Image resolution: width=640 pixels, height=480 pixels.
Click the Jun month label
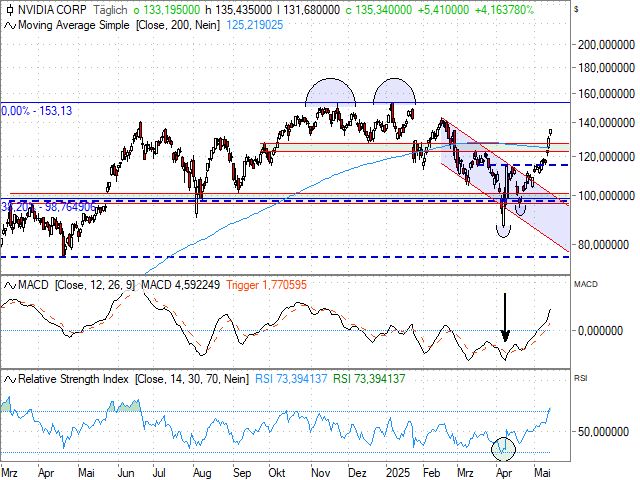[126, 473]
